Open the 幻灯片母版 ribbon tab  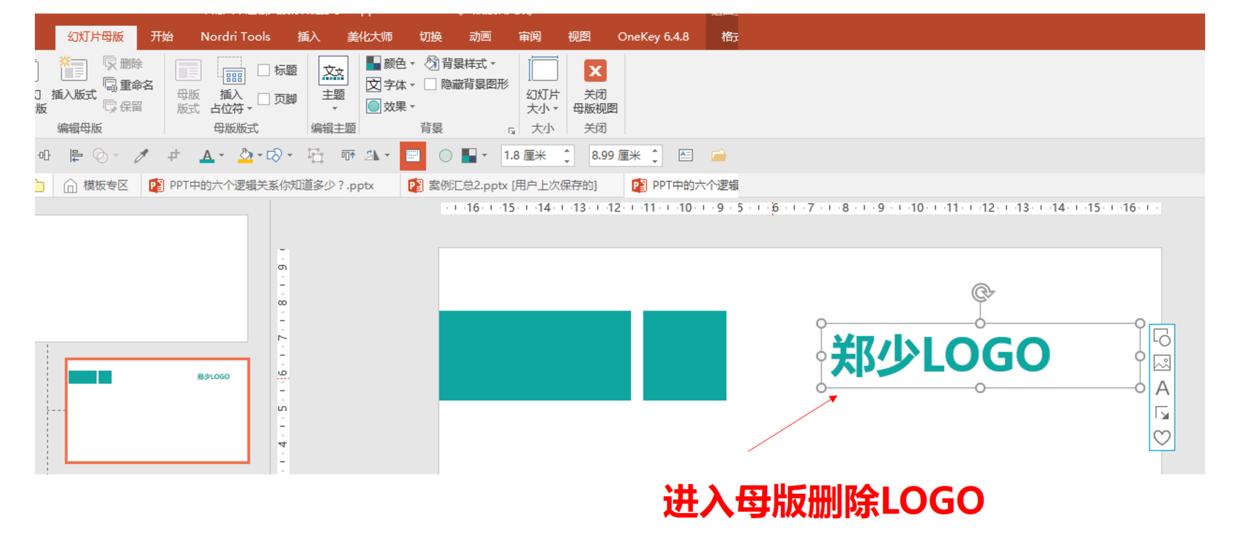[95, 36]
